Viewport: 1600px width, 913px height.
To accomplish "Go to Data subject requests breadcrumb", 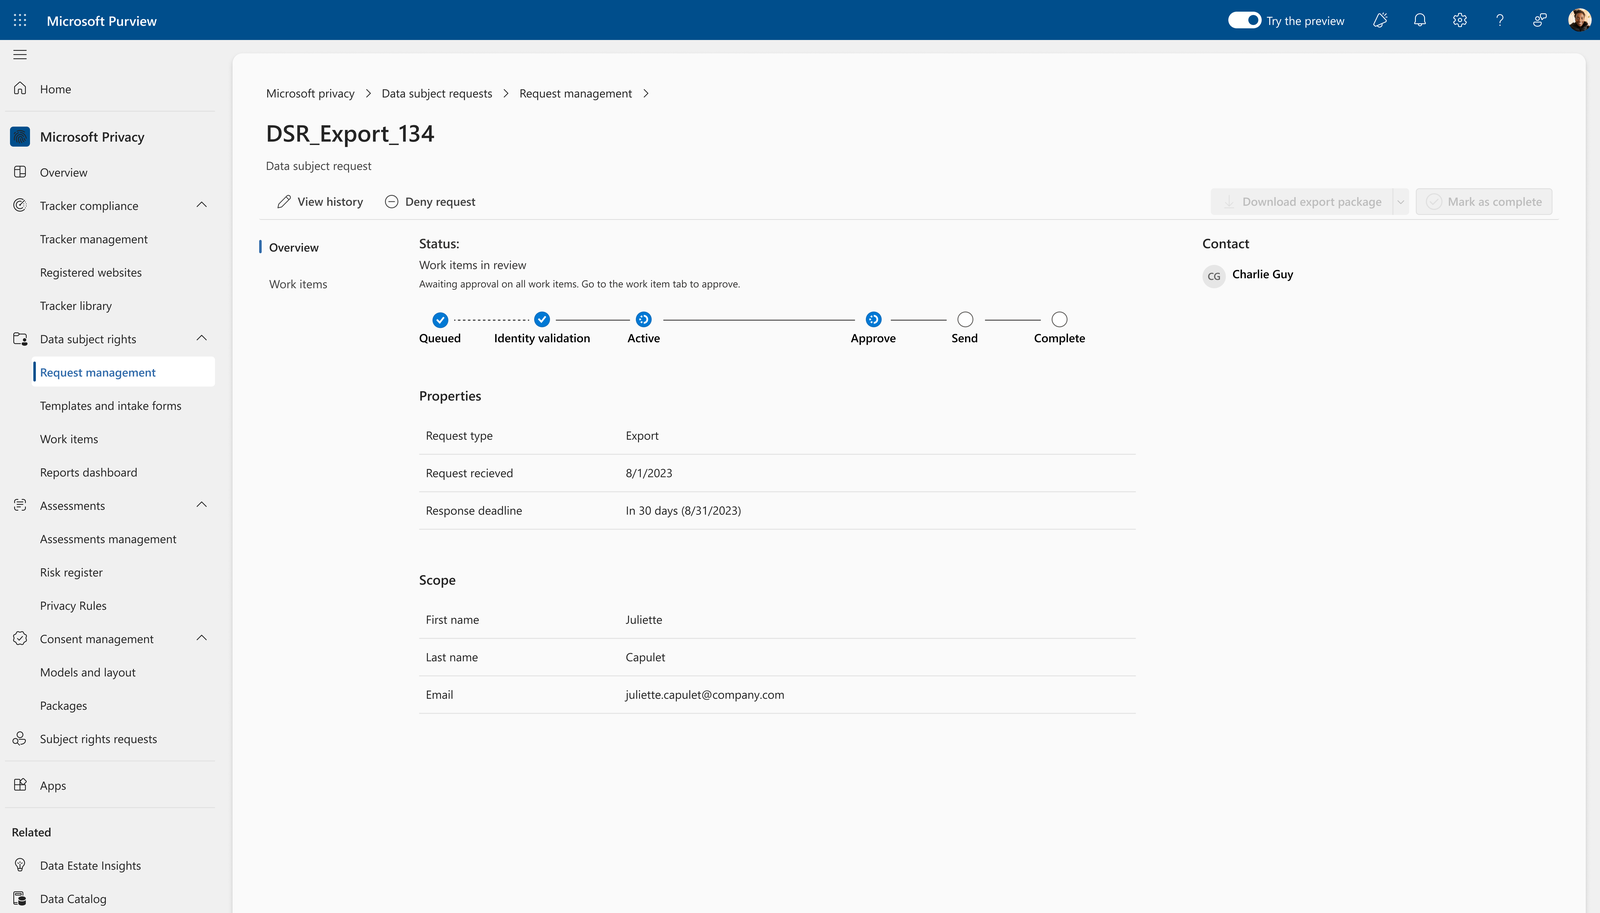I will pyautogui.click(x=437, y=93).
